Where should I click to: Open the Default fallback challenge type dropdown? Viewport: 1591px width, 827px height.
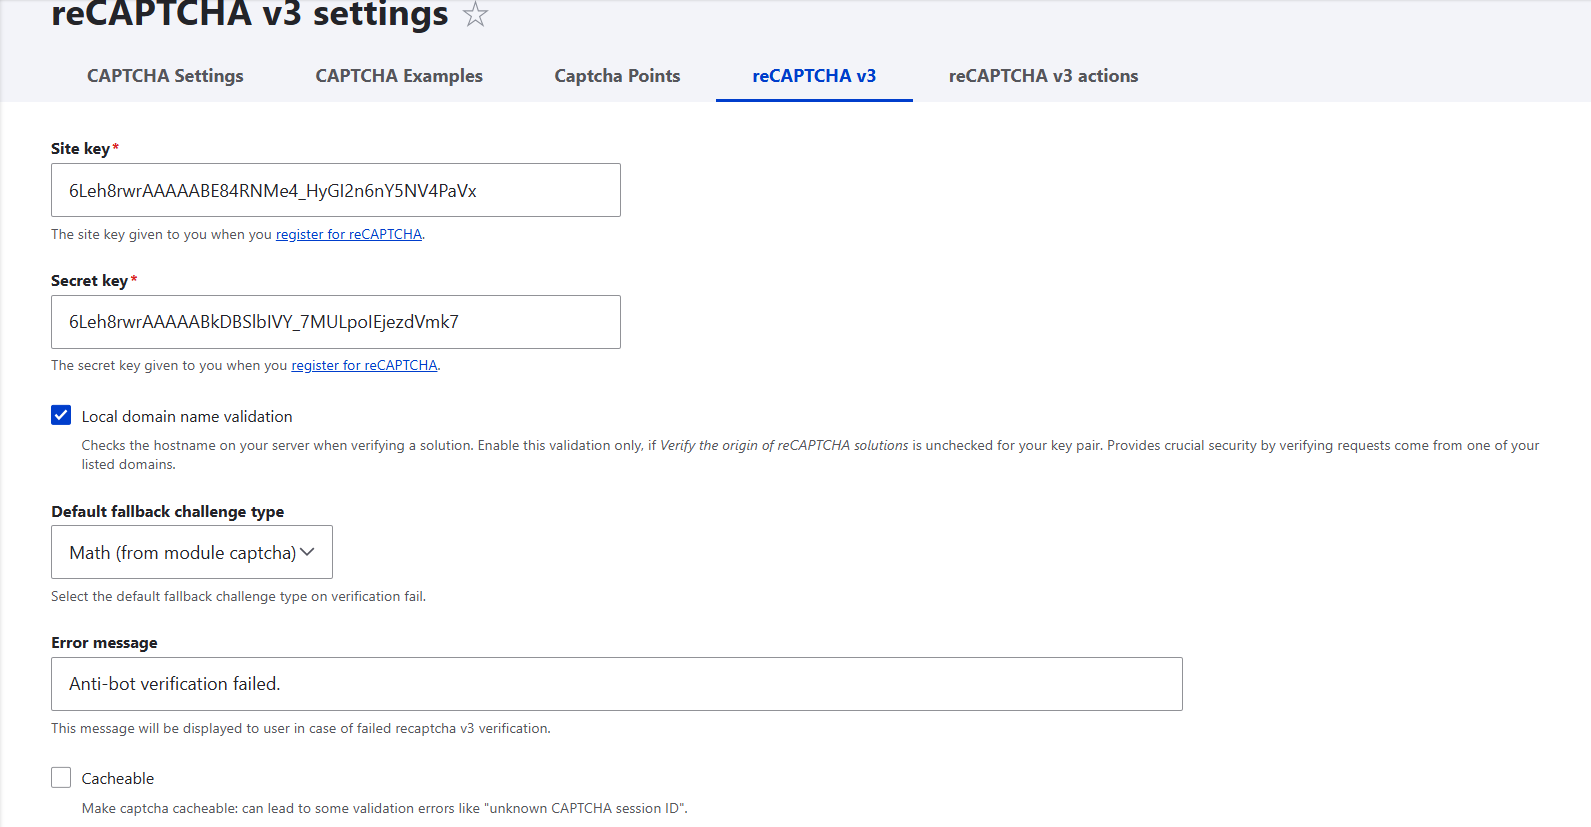pos(191,552)
